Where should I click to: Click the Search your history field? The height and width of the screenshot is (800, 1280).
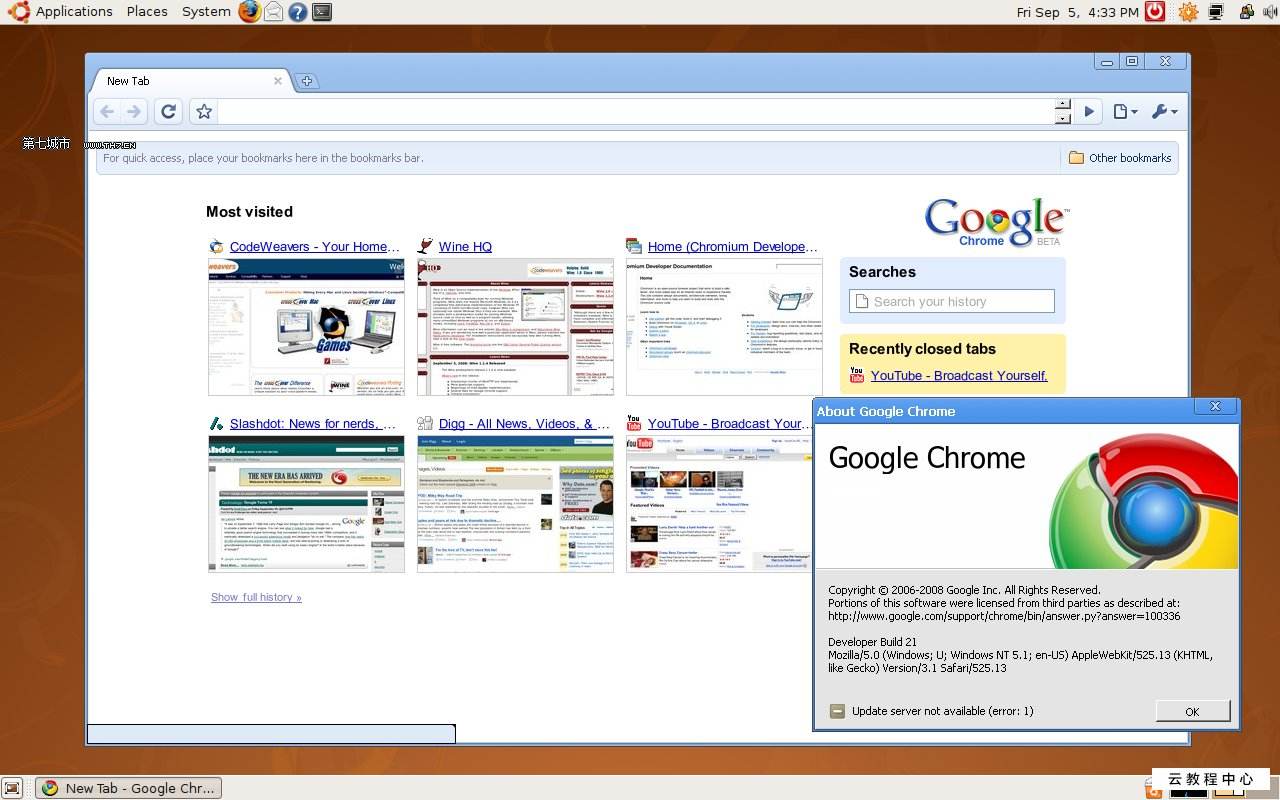(x=952, y=301)
